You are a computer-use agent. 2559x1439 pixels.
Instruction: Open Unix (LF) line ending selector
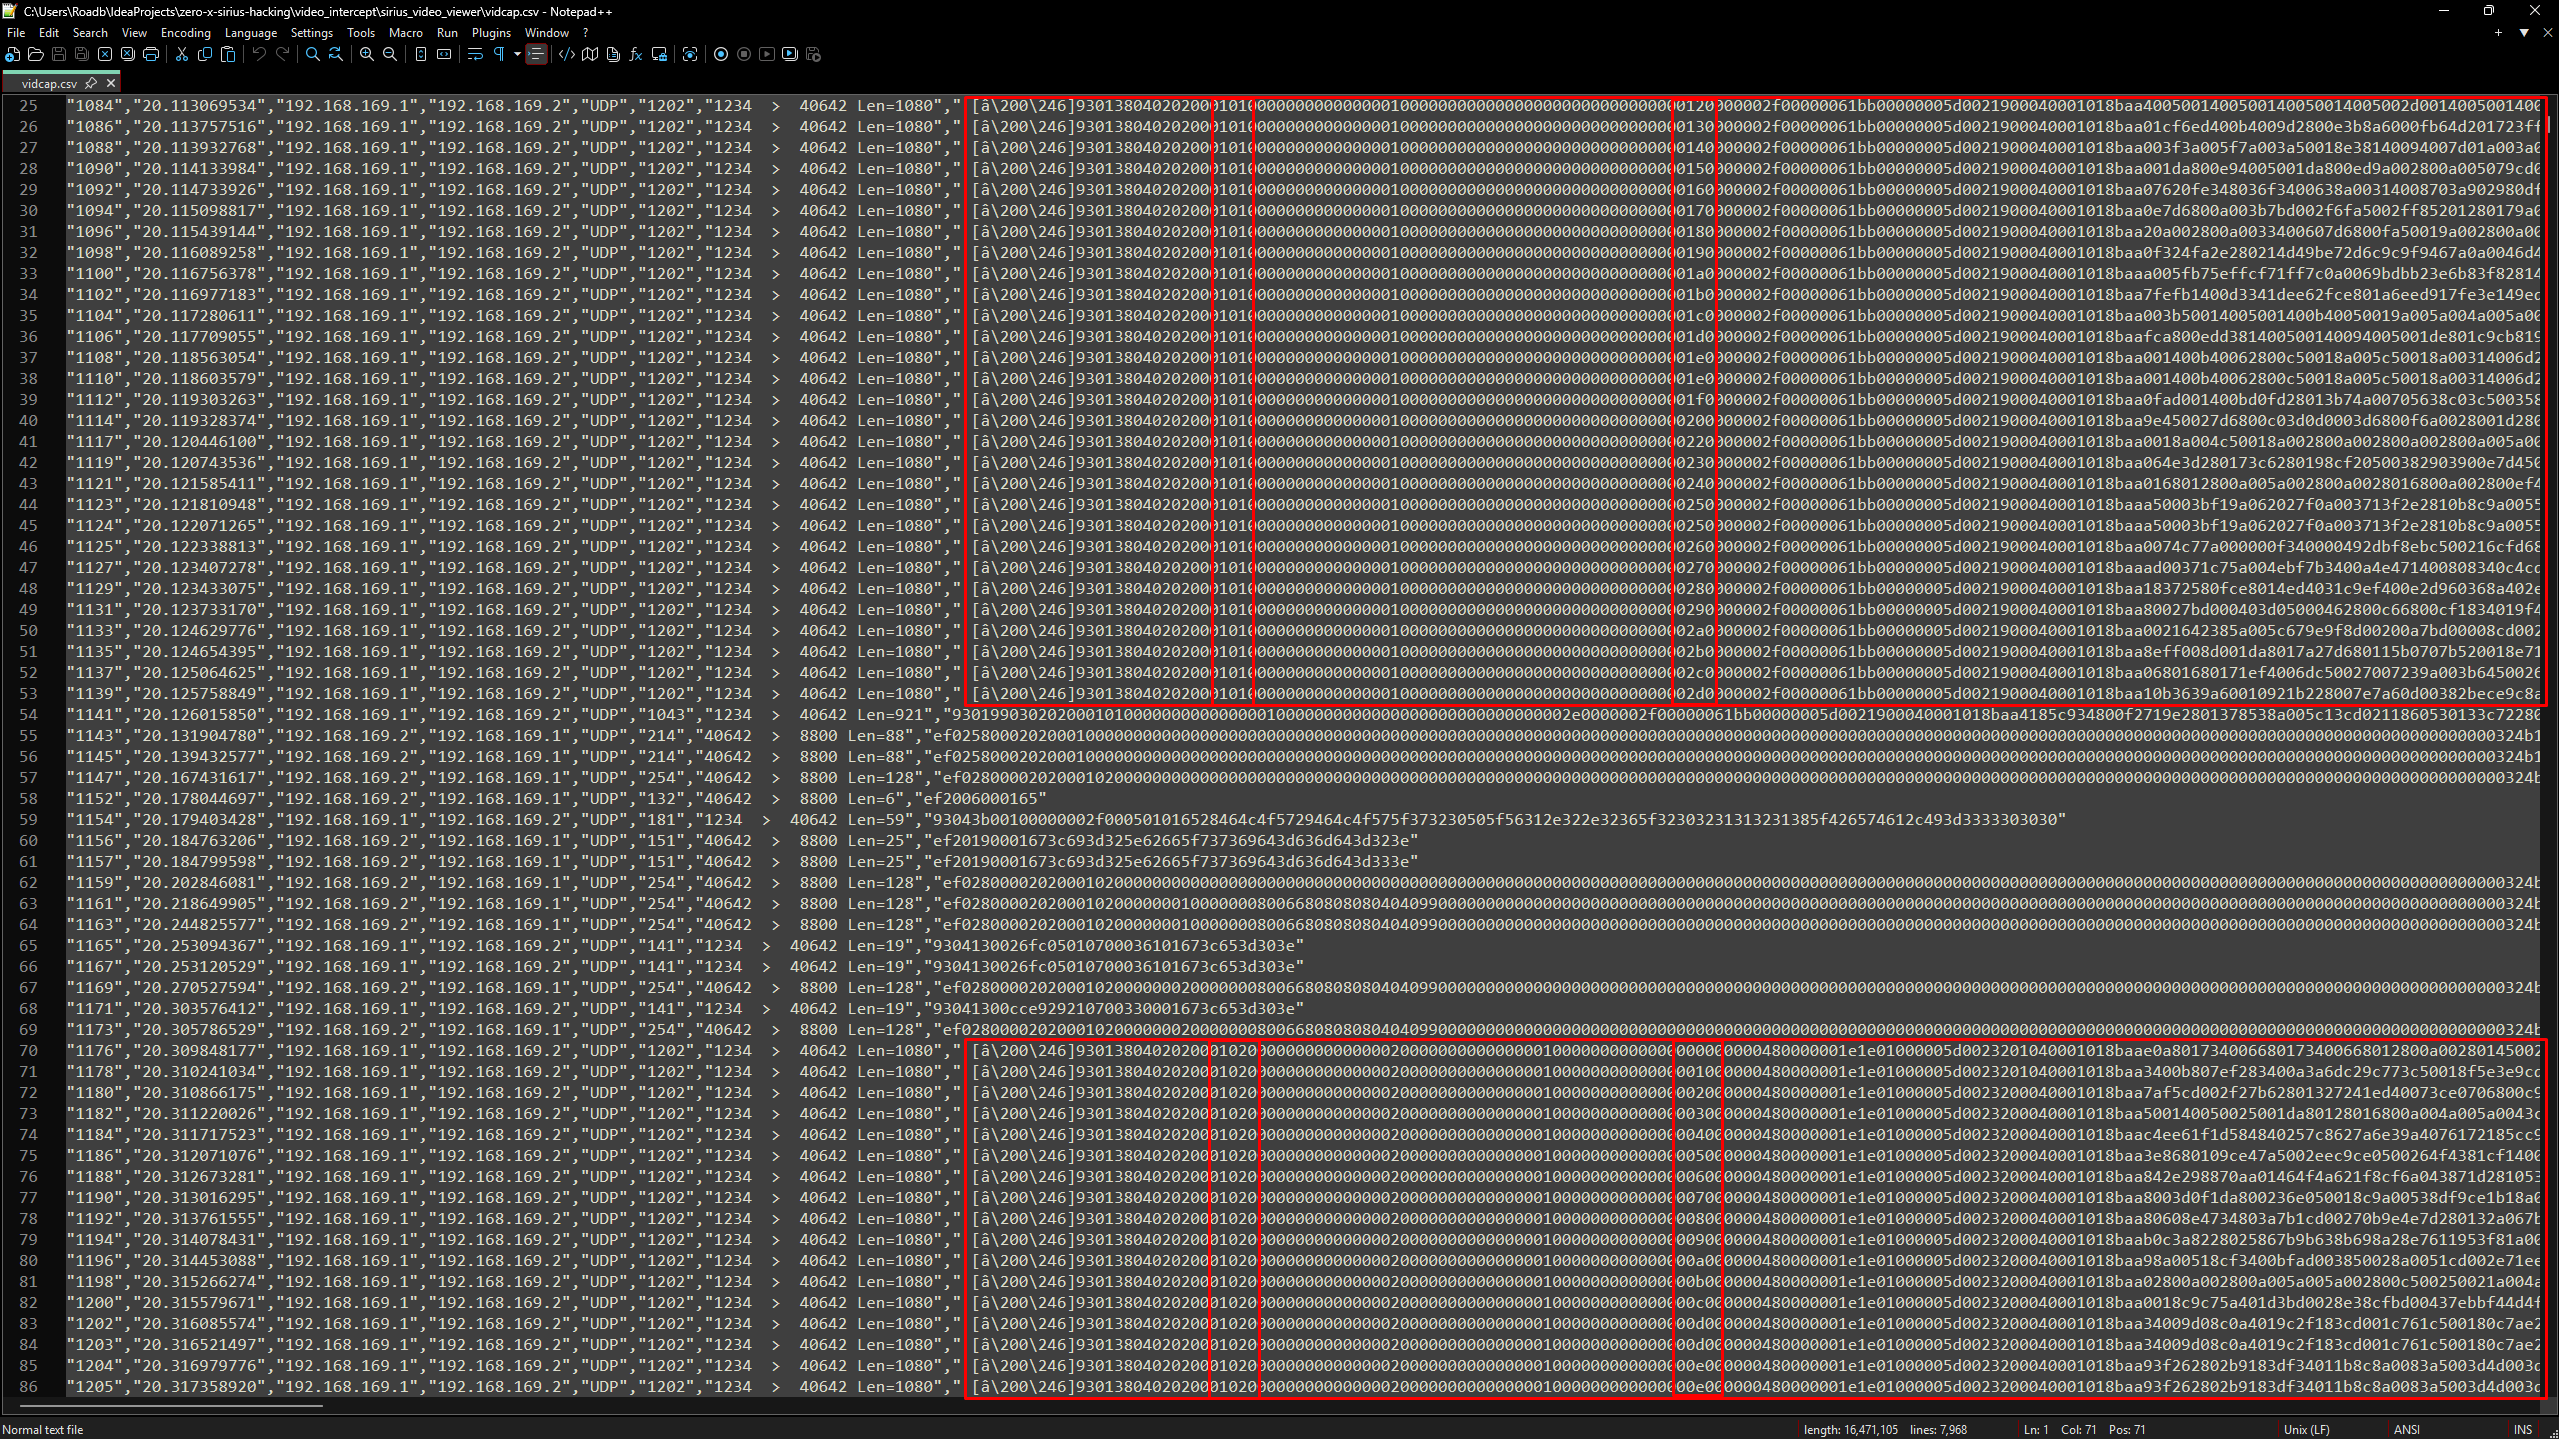coord(2306,1429)
